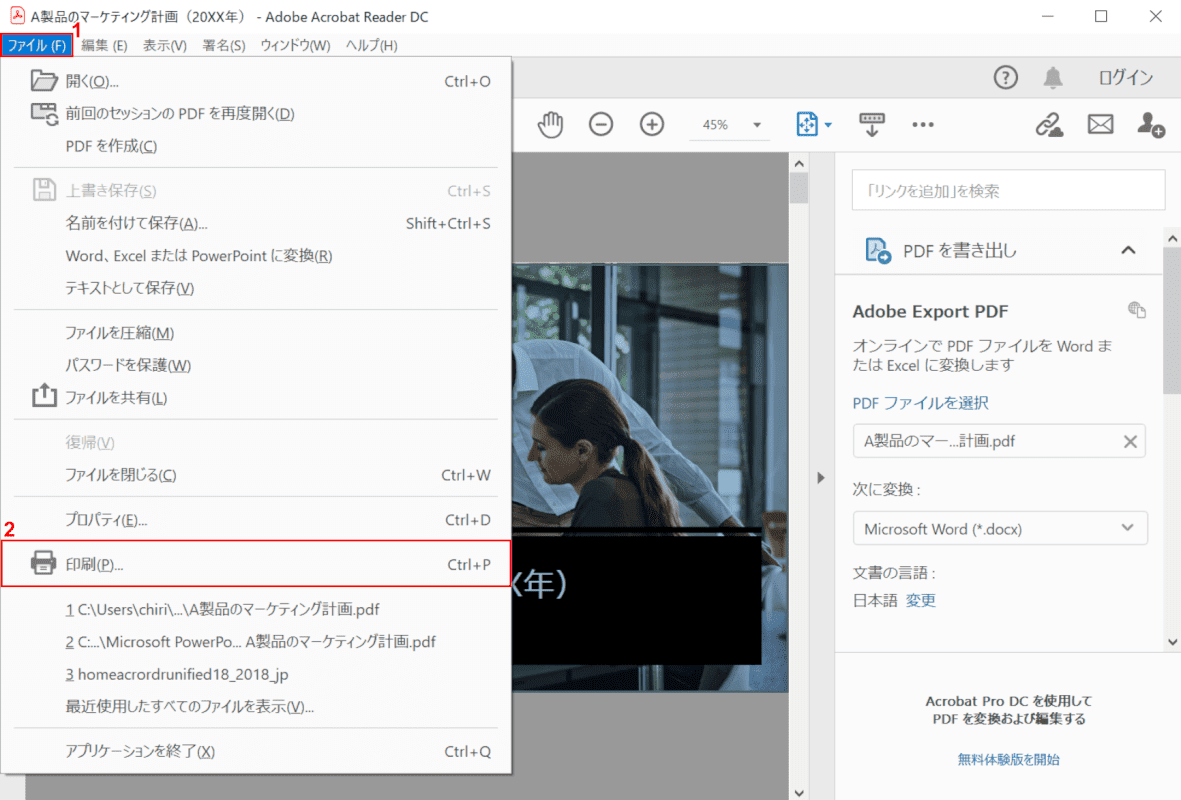Choose ファイルを共有(L)
1181x800 pixels.
(x=256, y=397)
